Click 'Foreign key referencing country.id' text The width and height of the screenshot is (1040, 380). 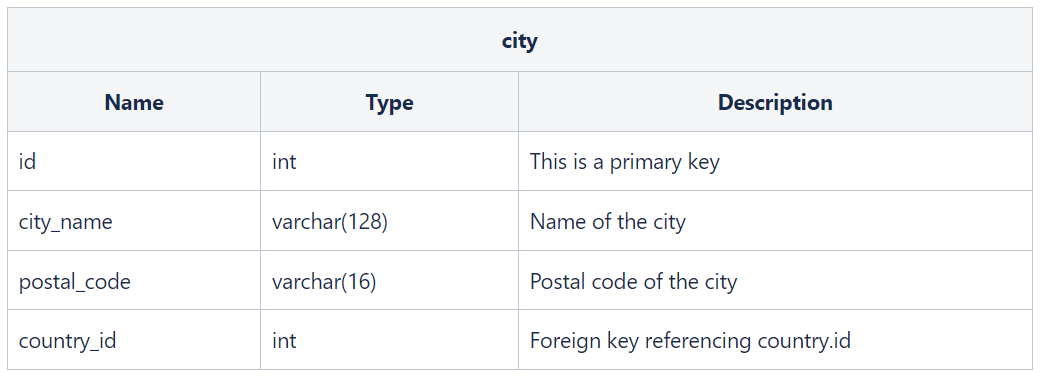690,340
